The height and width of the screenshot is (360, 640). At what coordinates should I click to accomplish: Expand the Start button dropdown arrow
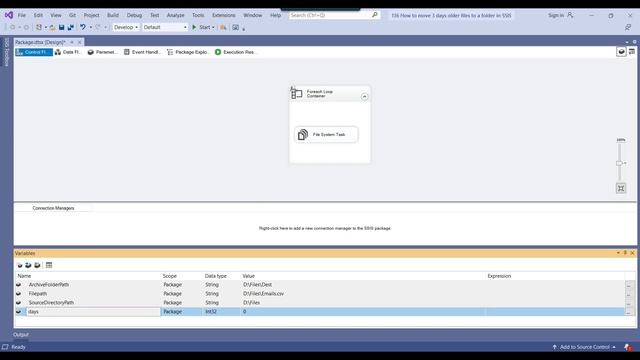[213, 27]
